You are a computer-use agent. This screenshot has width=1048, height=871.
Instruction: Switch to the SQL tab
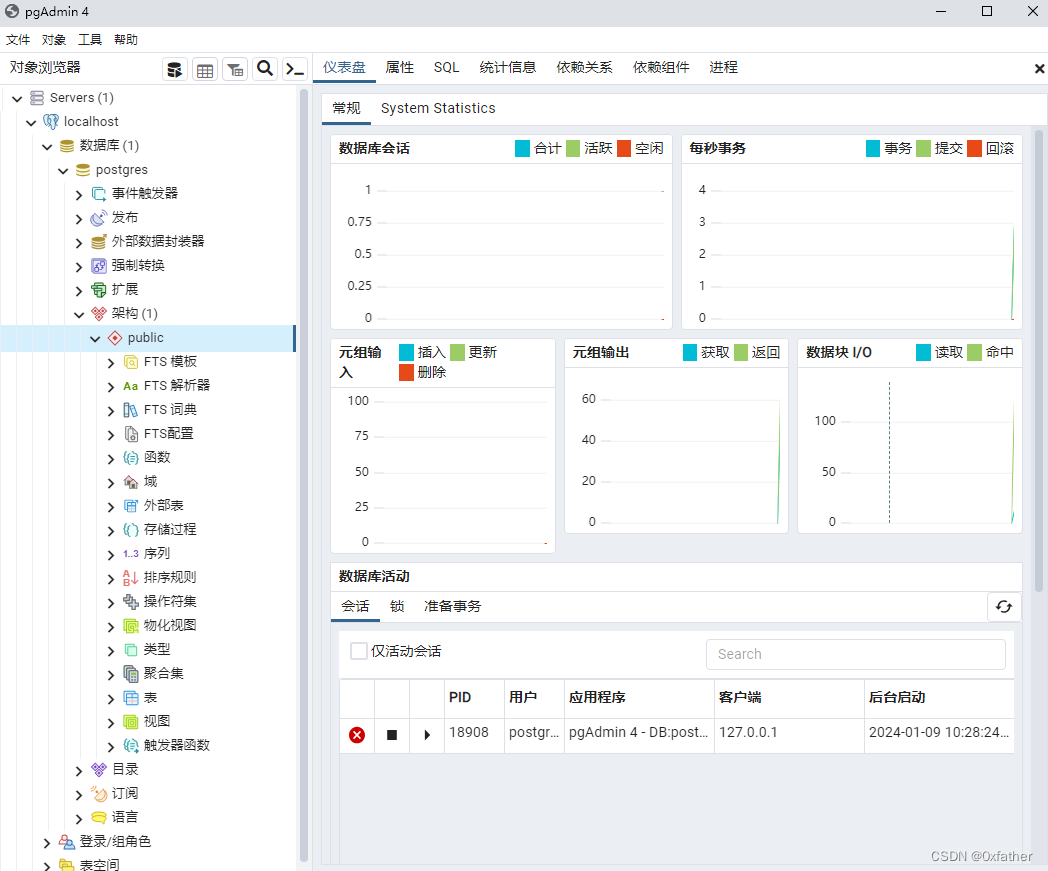[446, 67]
